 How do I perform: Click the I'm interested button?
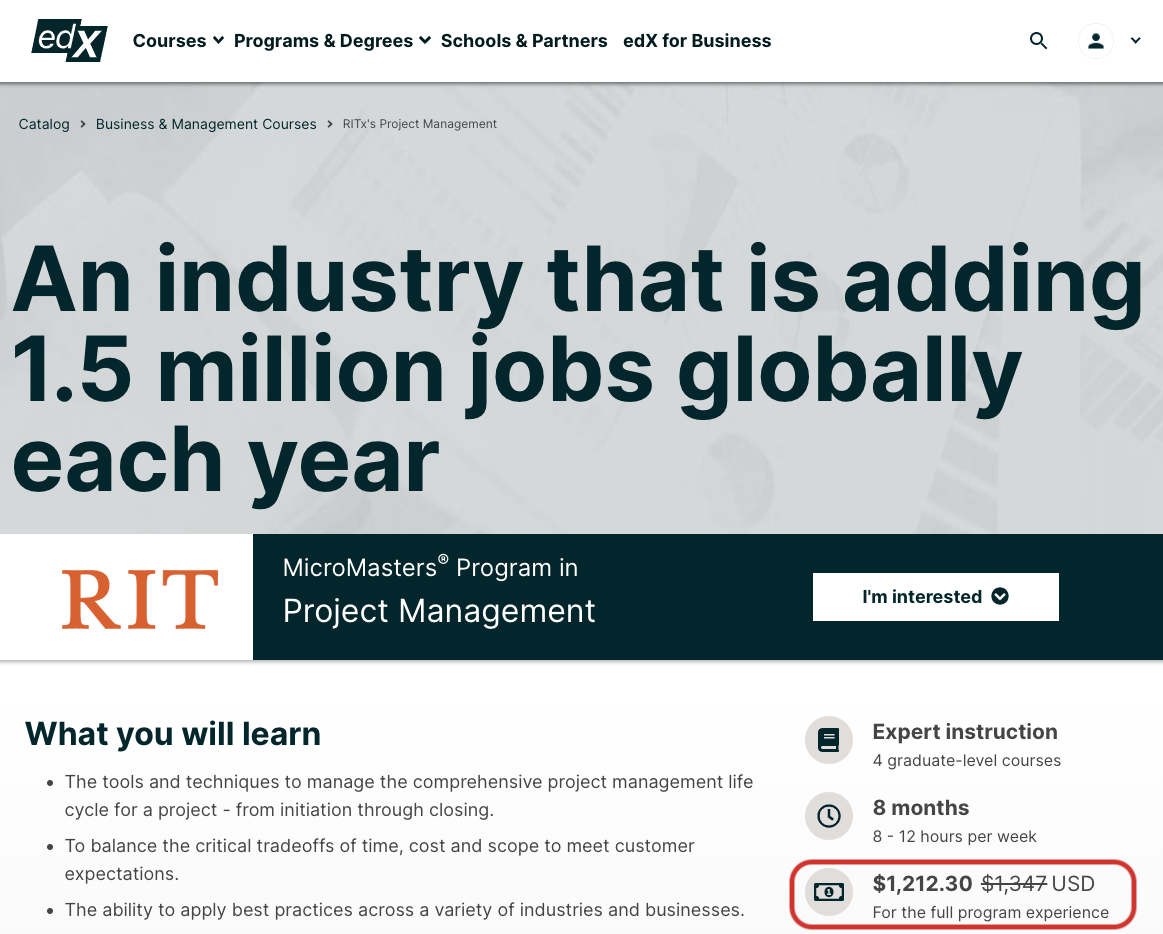tap(935, 596)
